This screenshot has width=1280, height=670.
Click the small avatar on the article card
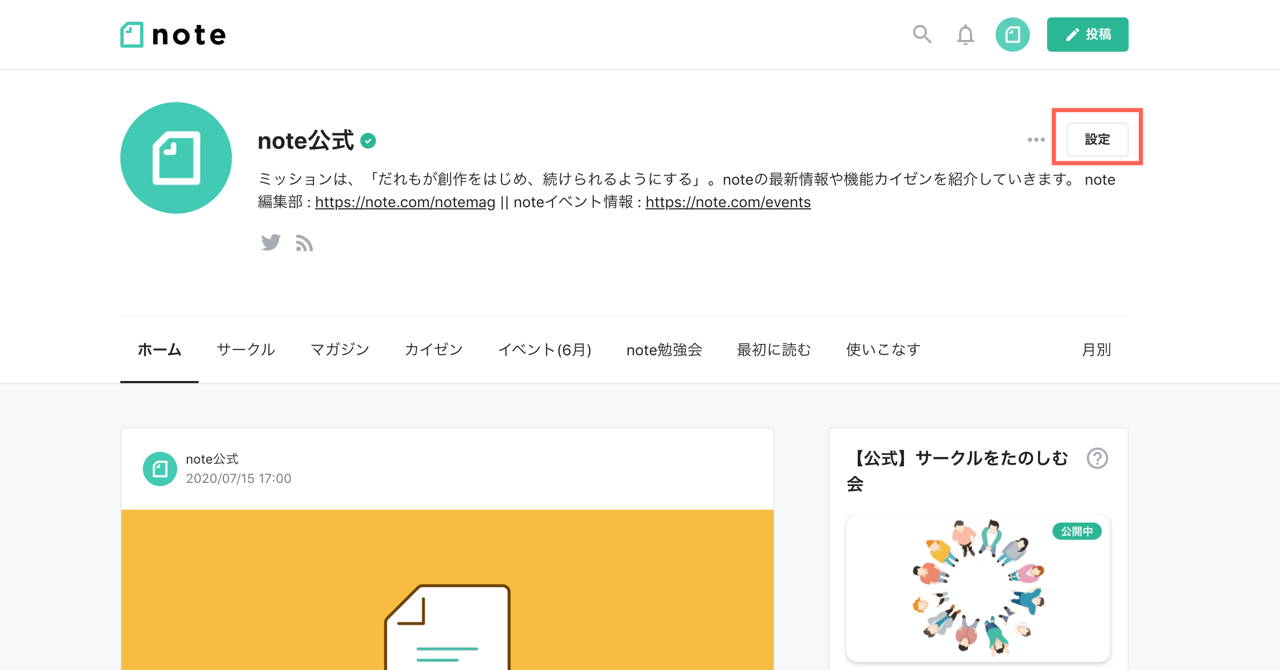160,469
